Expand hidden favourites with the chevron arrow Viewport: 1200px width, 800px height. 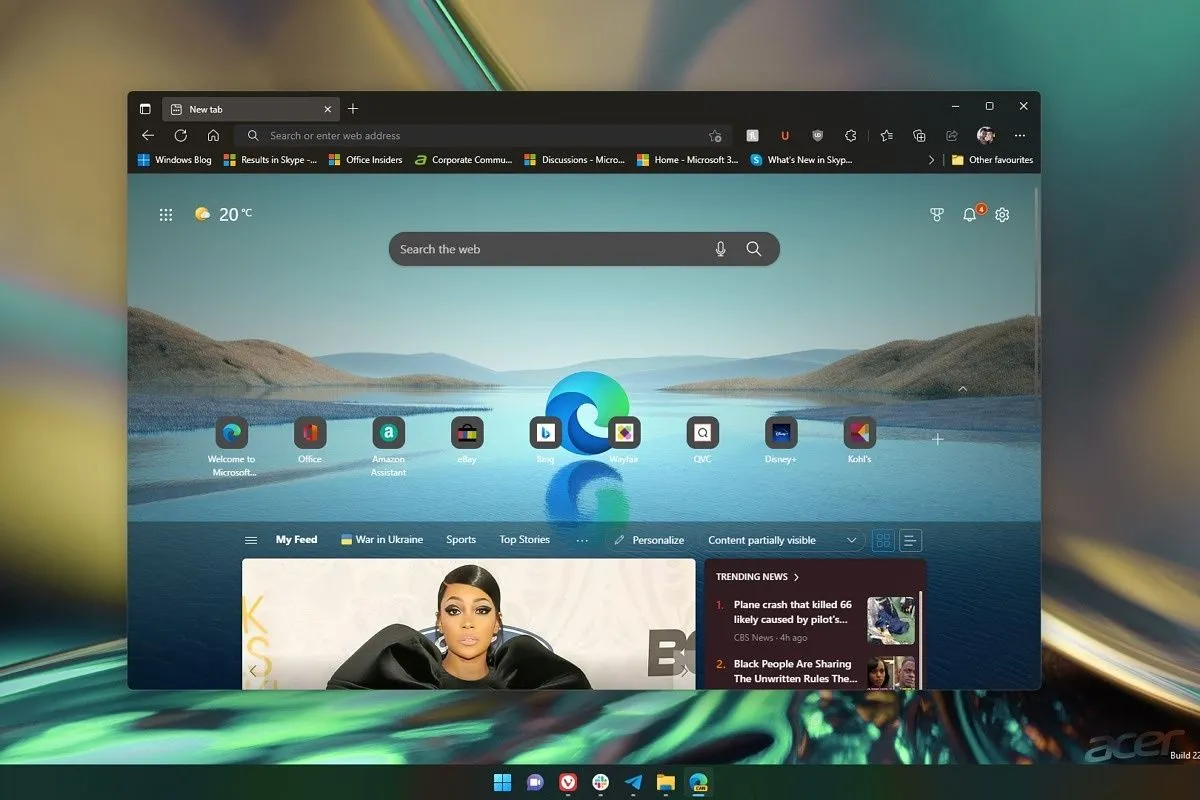click(931, 159)
